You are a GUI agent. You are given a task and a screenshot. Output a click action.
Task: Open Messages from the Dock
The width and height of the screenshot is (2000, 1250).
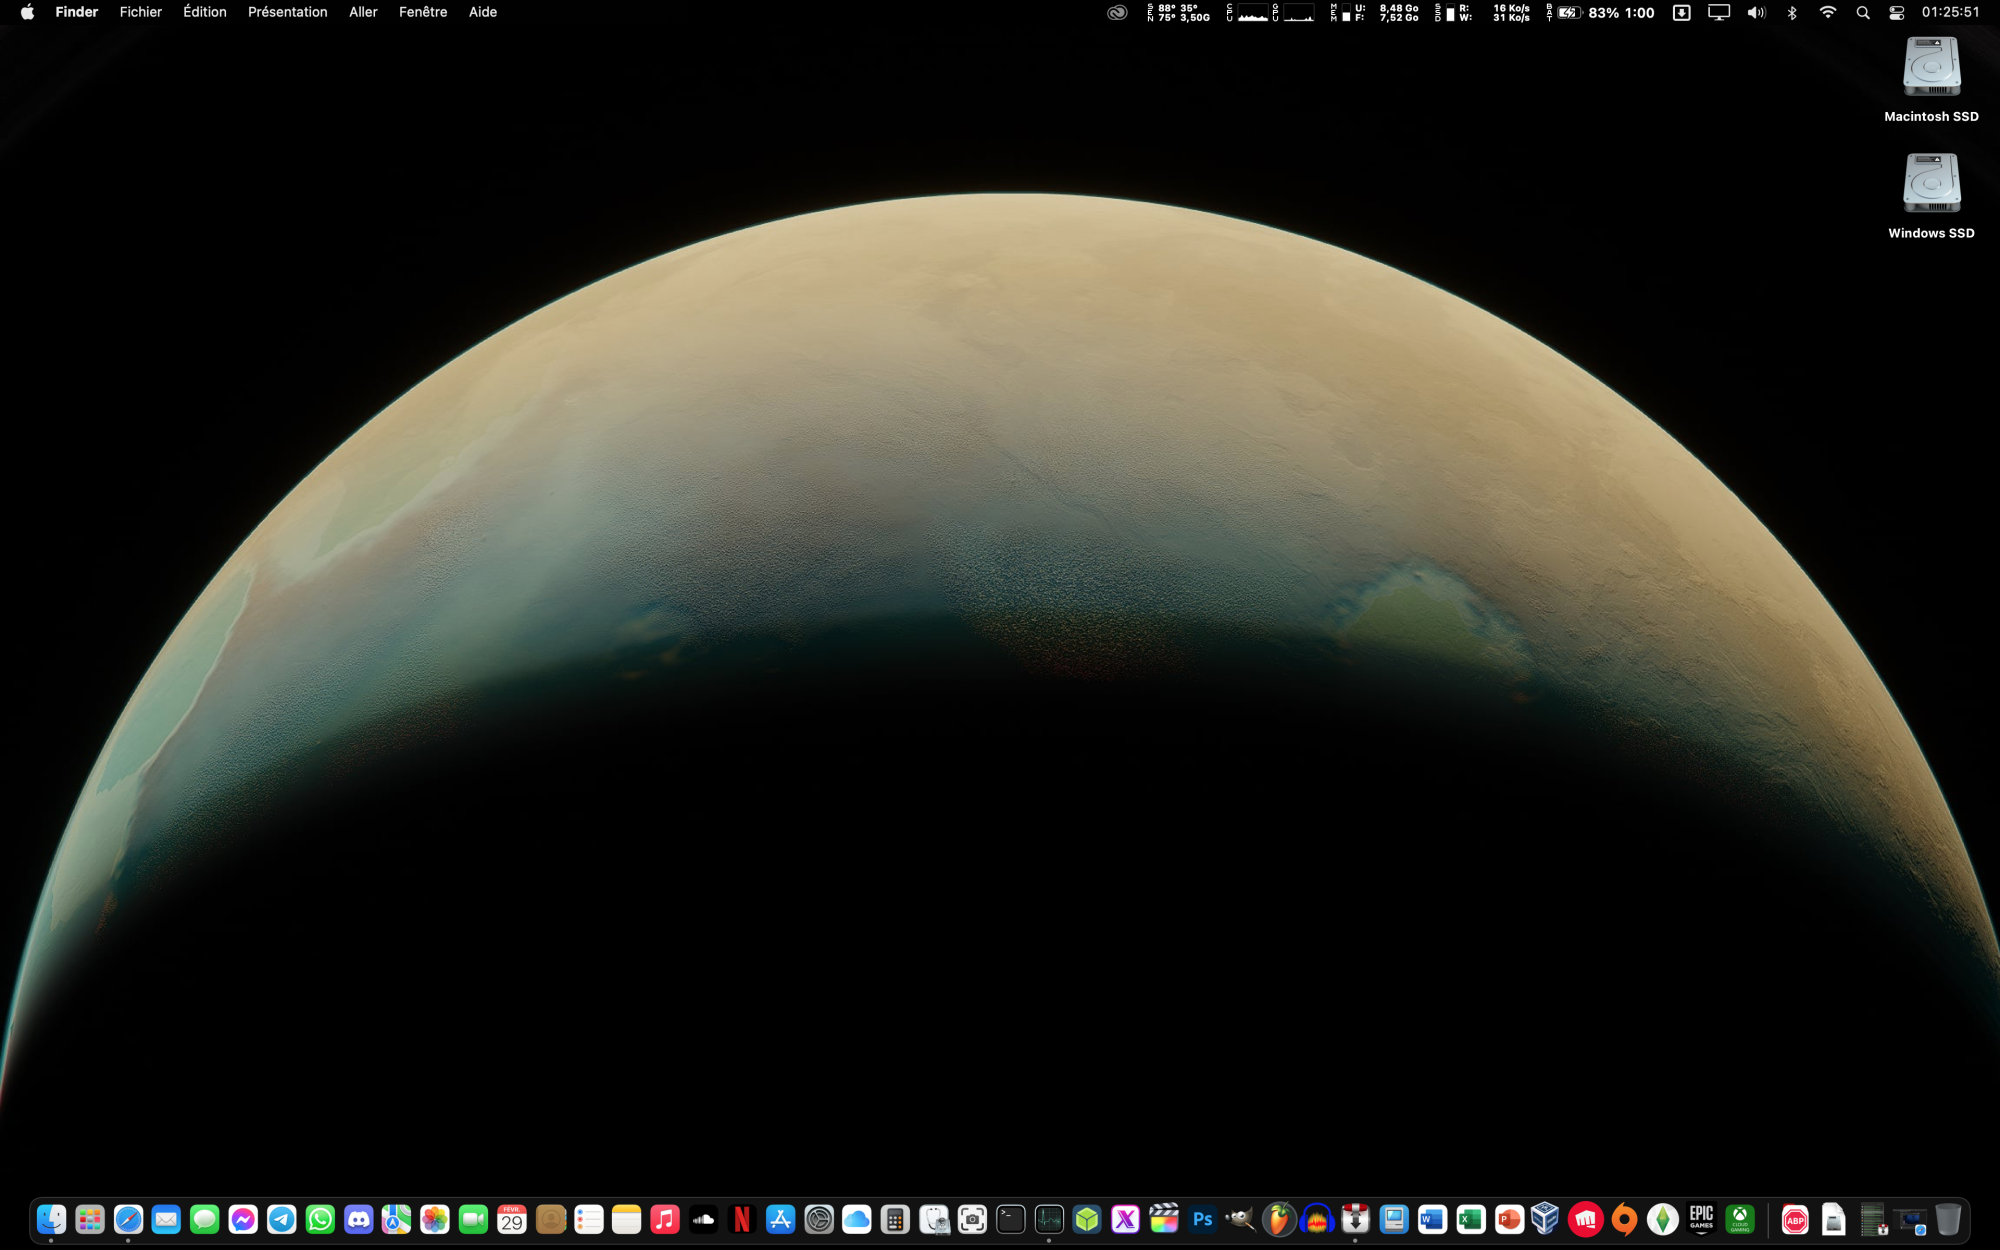(x=205, y=1219)
